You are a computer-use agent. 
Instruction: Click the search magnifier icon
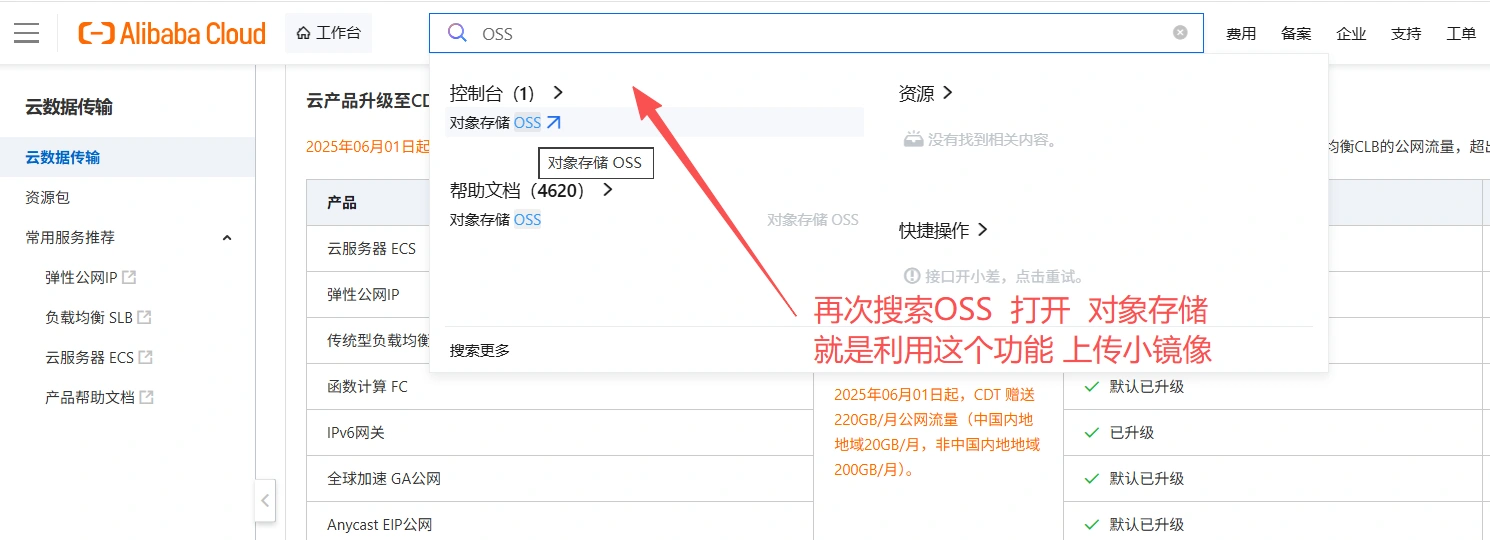pyautogui.click(x=457, y=33)
